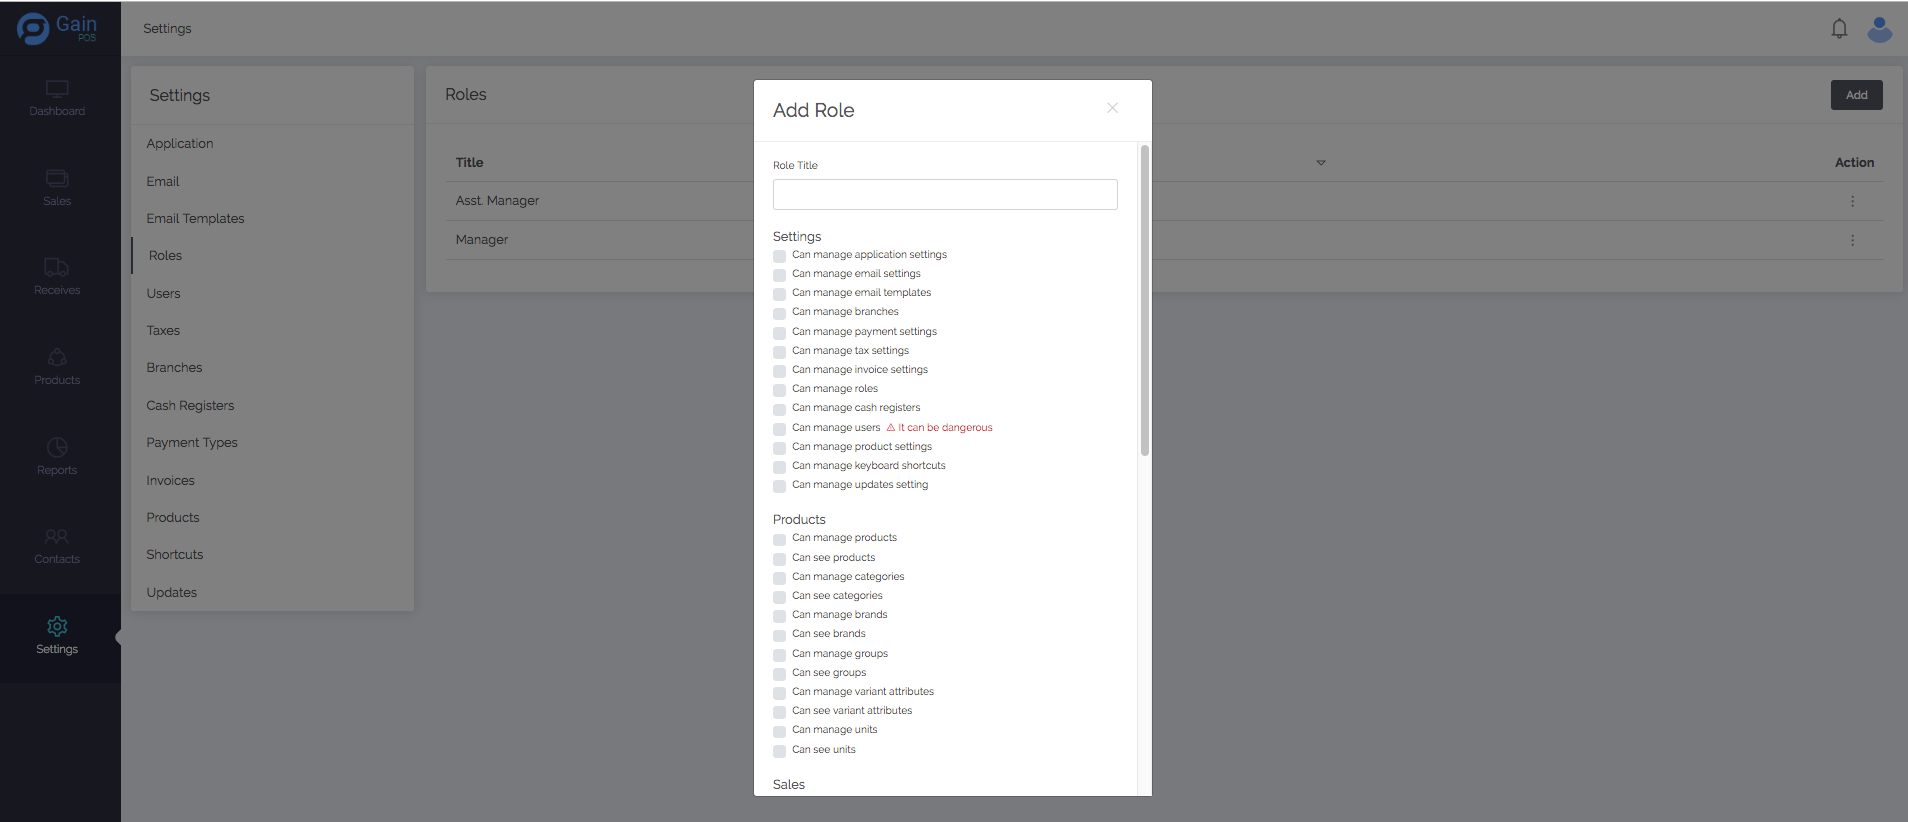1908x822 pixels.
Task: Open the user profile avatar
Action: pyautogui.click(x=1879, y=29)
